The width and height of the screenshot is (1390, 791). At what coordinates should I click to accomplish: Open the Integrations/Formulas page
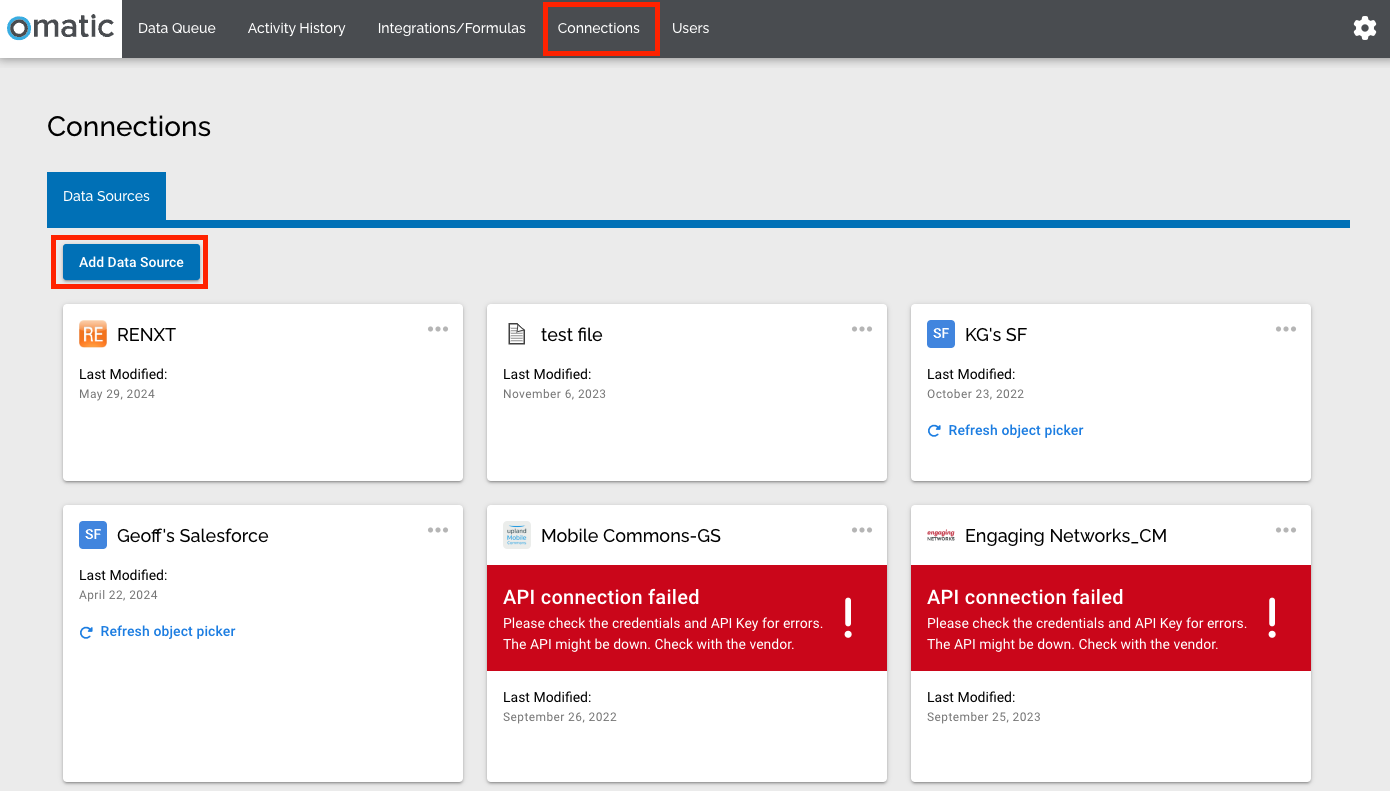click(451, 28)
